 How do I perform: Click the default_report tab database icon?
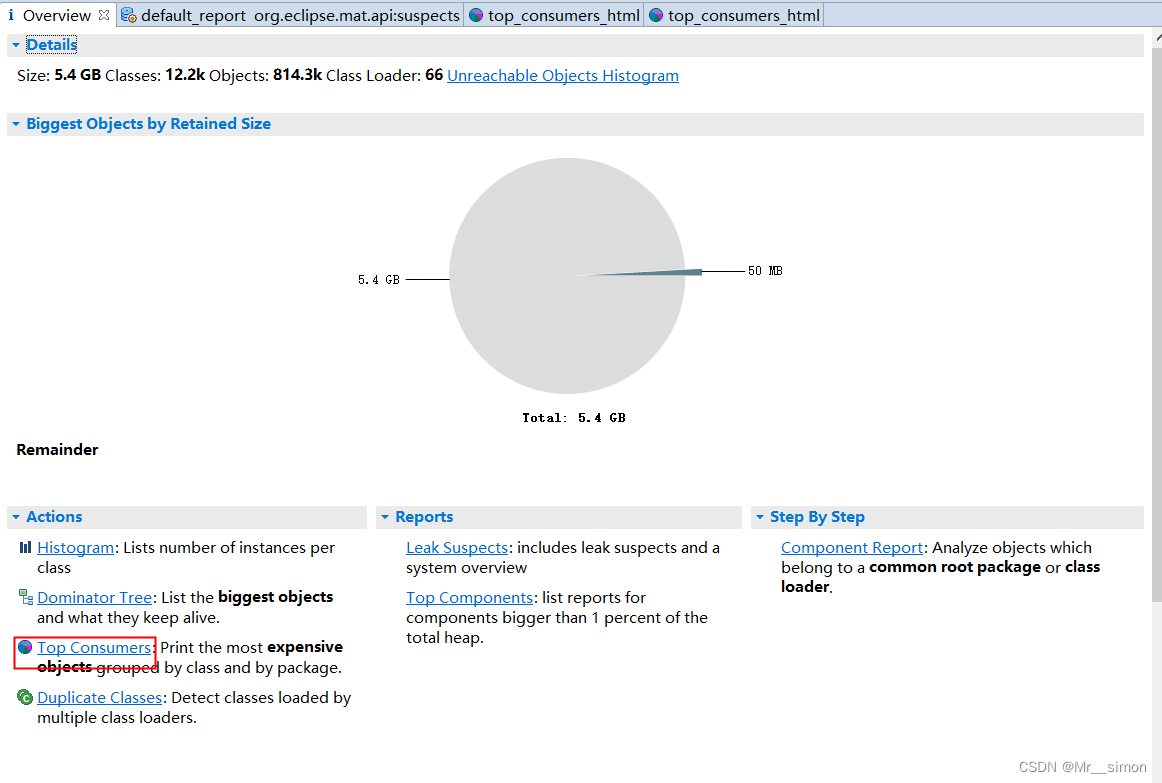[x=129, y=16]
